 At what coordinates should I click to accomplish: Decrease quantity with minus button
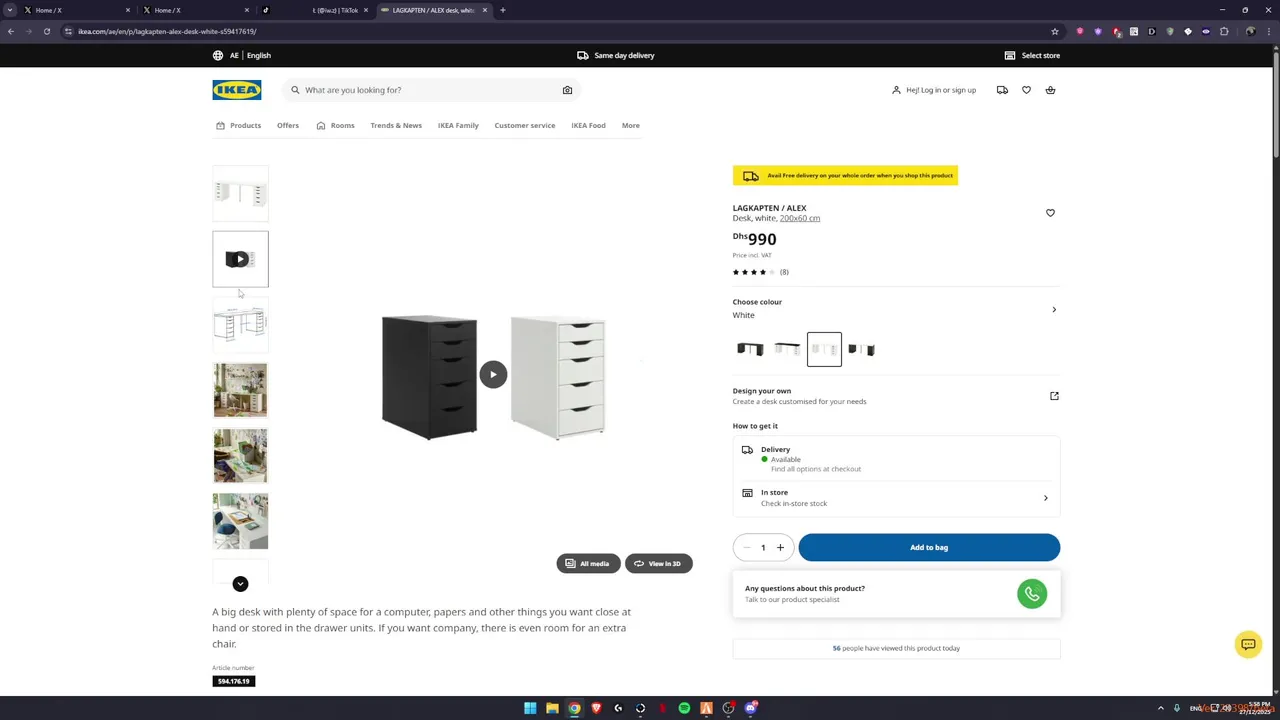[746, 548]
